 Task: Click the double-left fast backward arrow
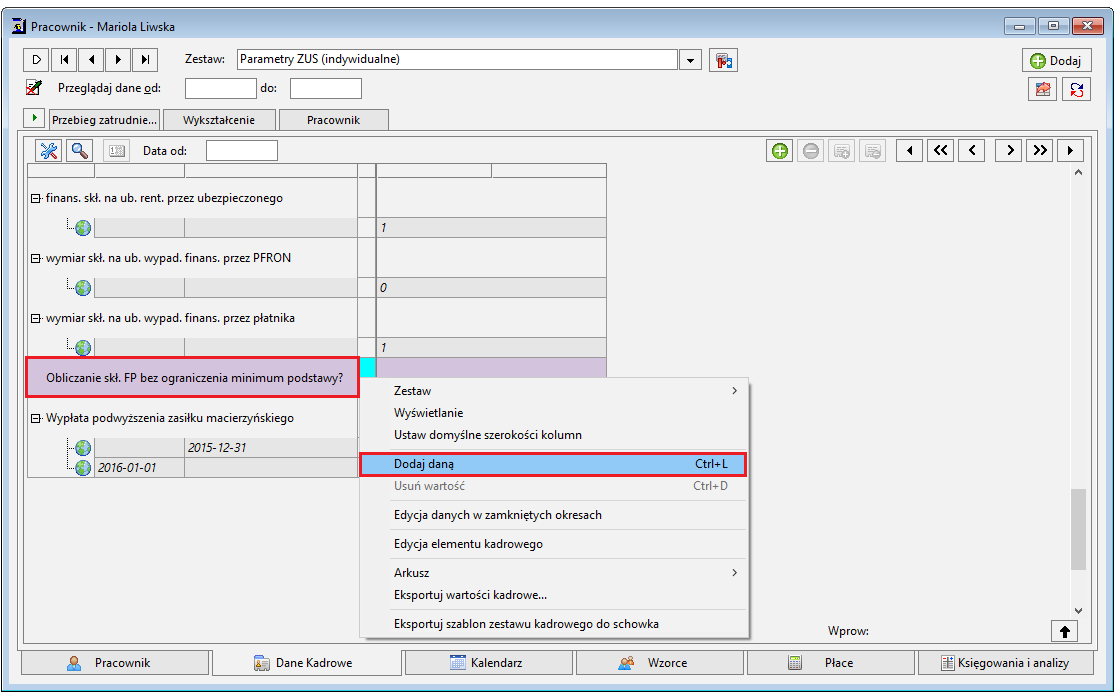click(x=941, y=151)
